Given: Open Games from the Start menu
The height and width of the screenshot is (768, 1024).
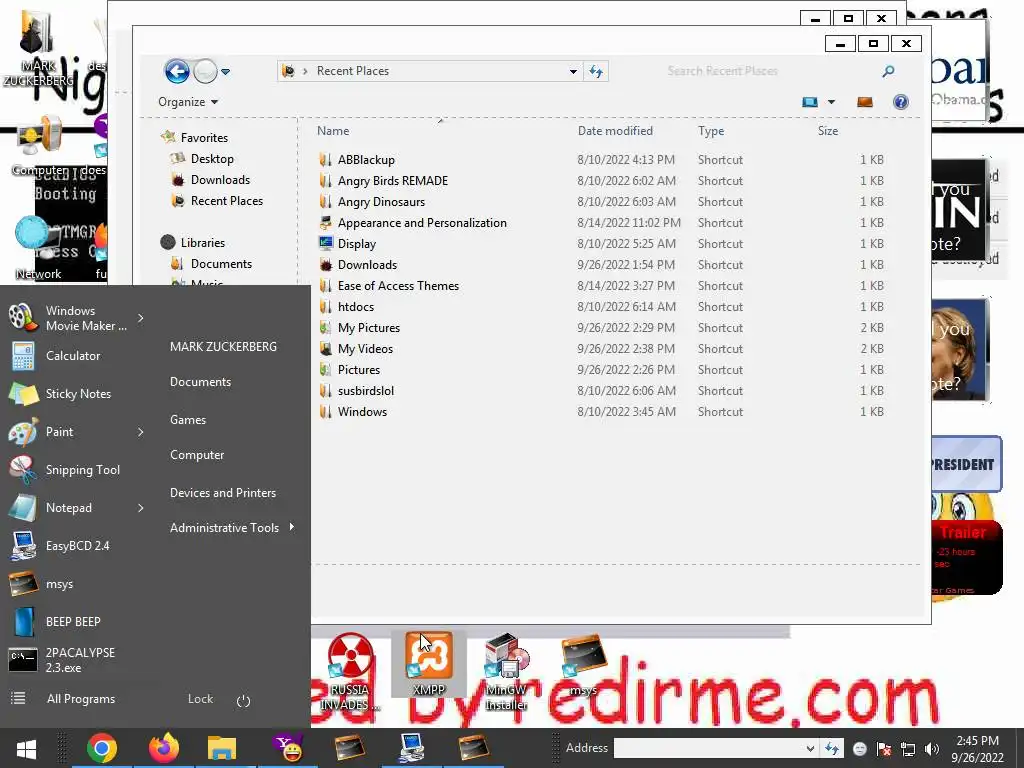Looking at the screenshot, I should pyautogui.click(x=188, y=420).
